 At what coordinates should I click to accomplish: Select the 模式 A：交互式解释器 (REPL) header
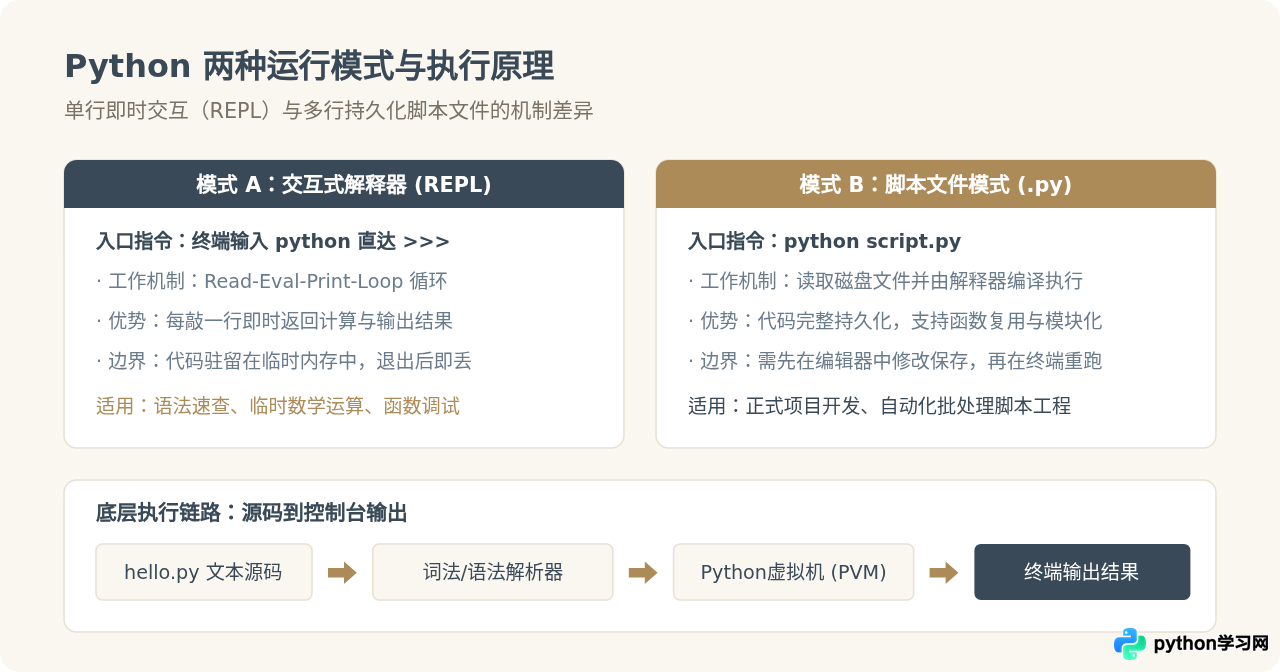[x=344, y=184]
